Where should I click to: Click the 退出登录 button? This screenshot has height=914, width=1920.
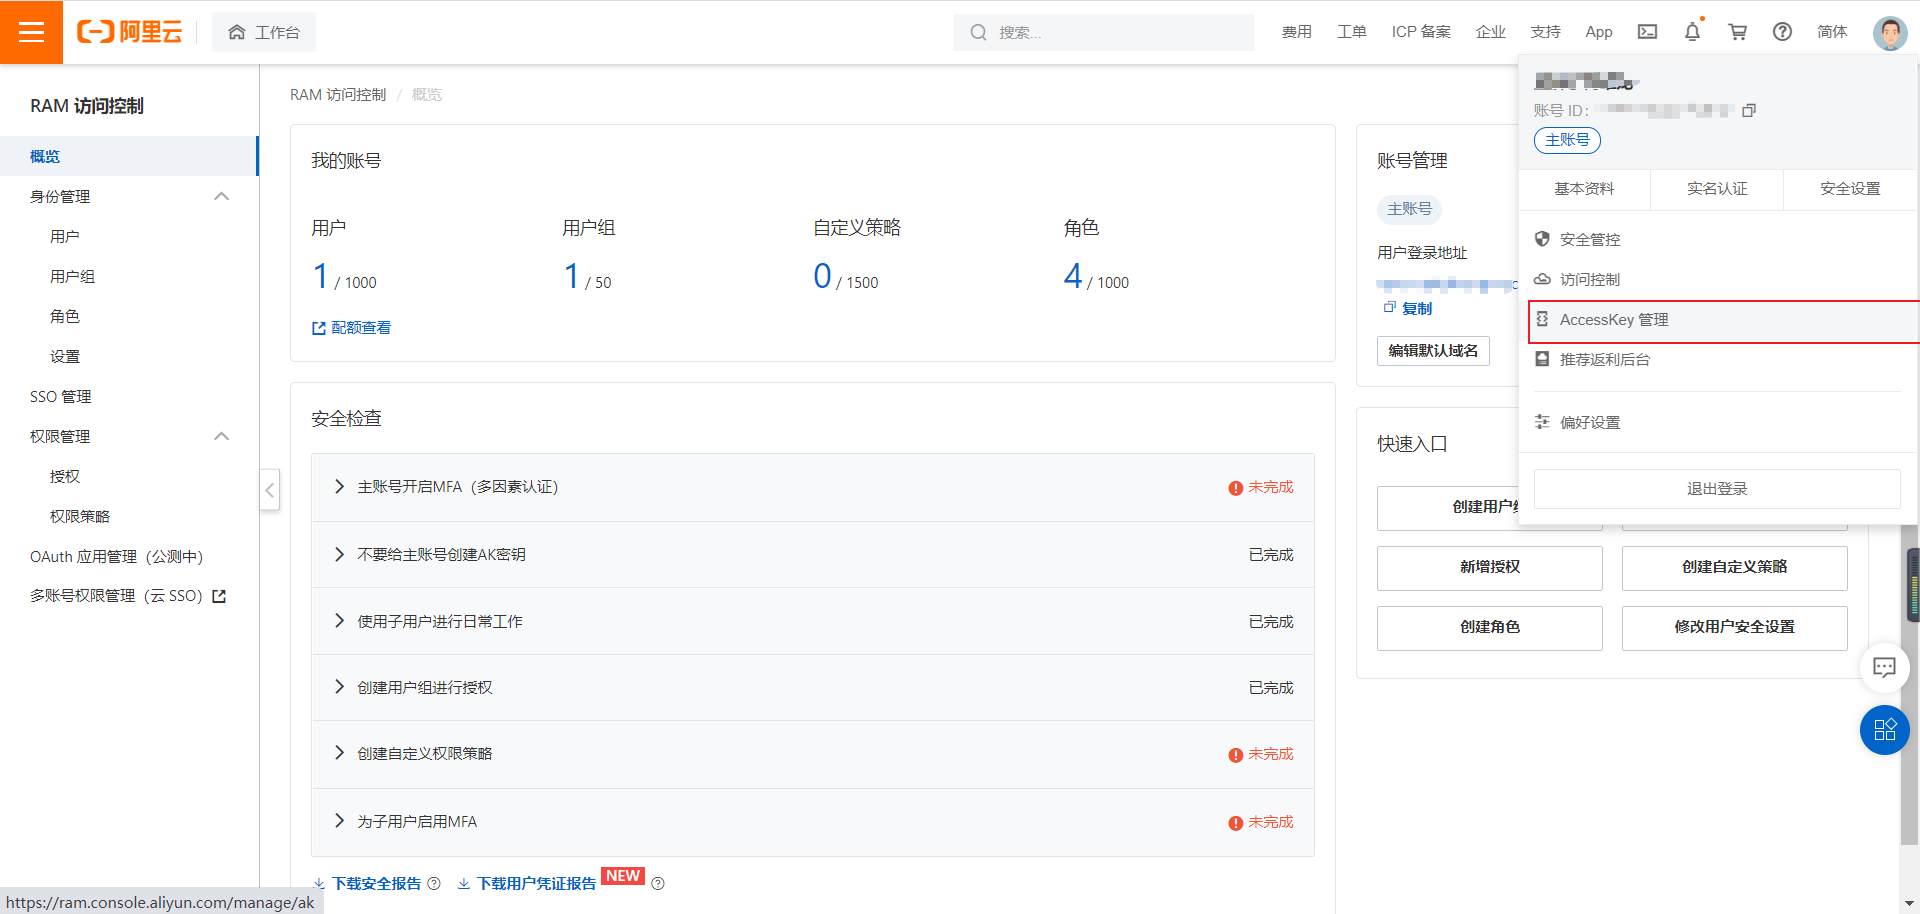(1717, 489)
